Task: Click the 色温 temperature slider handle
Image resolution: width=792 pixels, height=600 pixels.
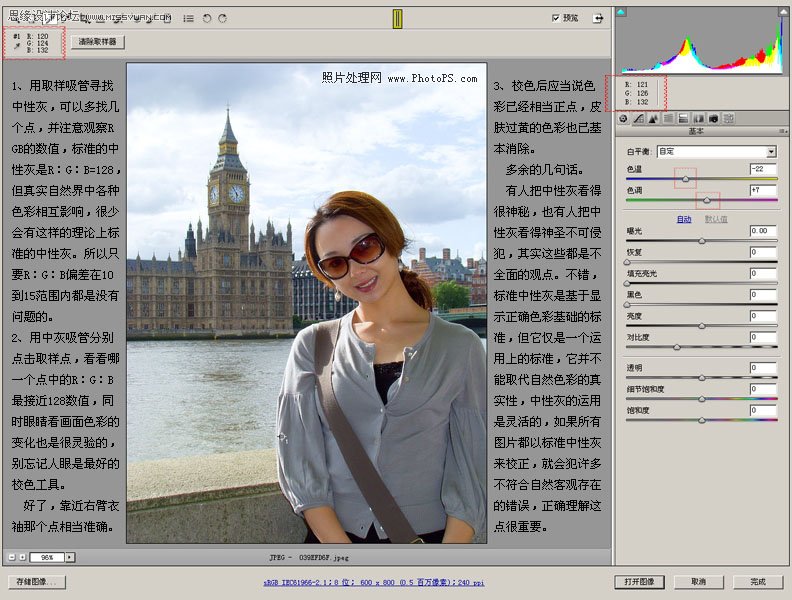Action: coord(685,179)
